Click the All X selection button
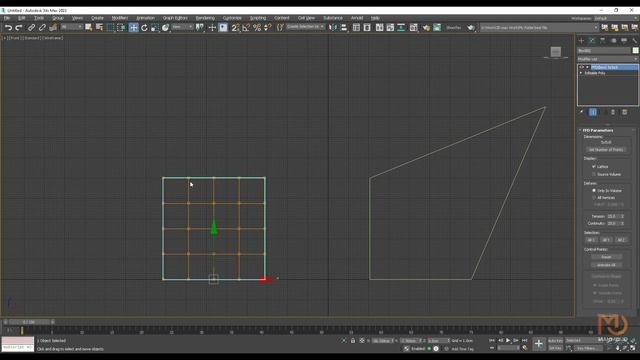Image resolution: width=640 pixels, height=360 pixels. tap(591, 240)
